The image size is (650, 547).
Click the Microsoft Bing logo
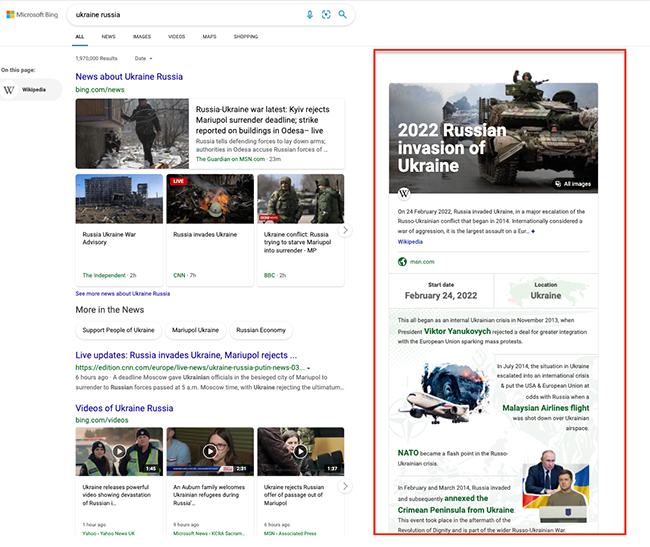[32, 15]
